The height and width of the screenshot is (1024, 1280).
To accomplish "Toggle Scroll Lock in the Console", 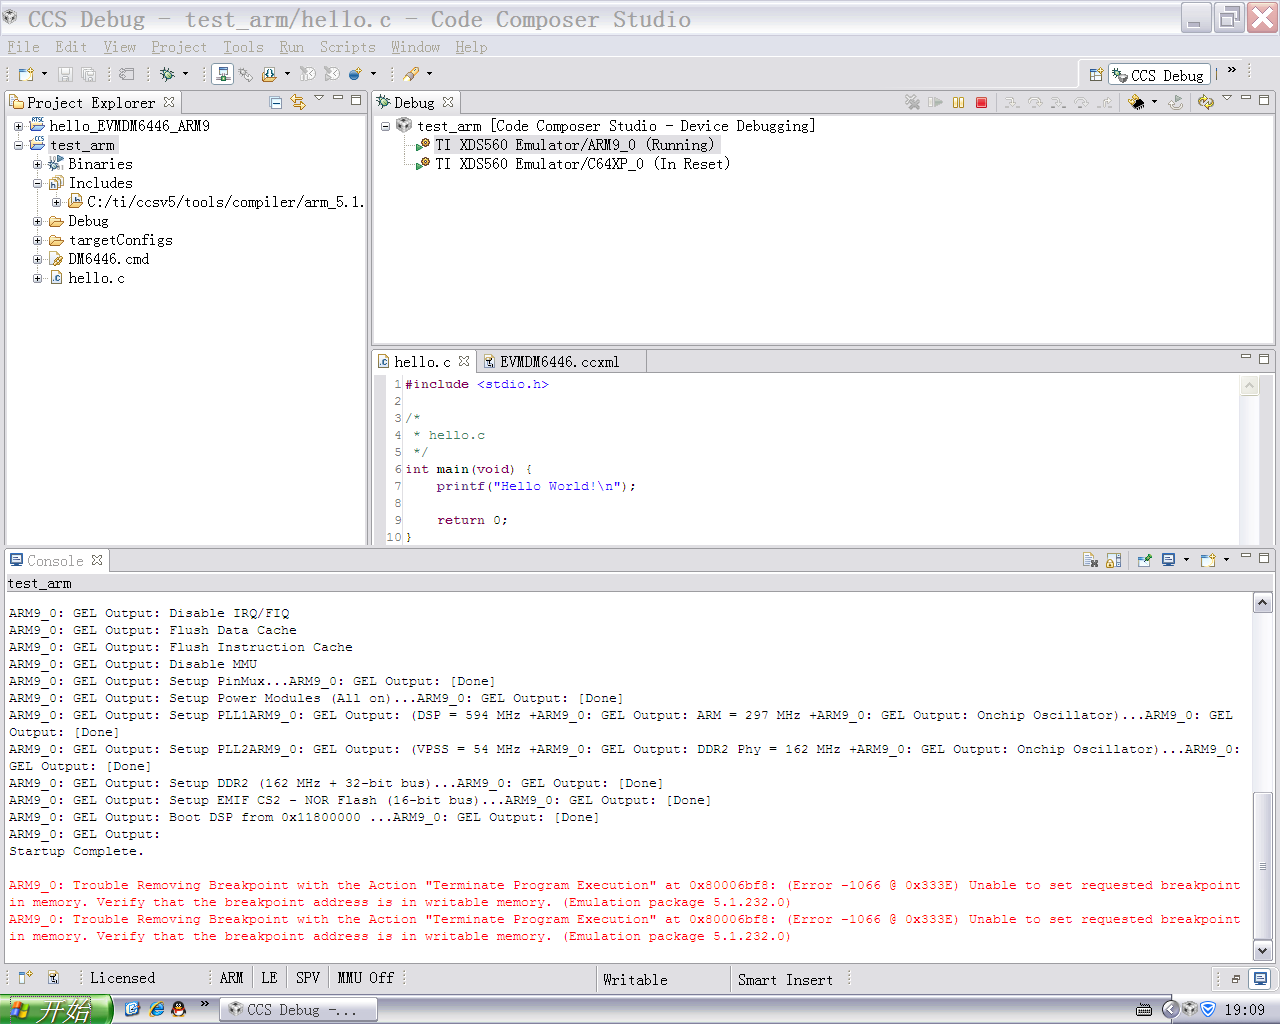I will pos(1114,560).
